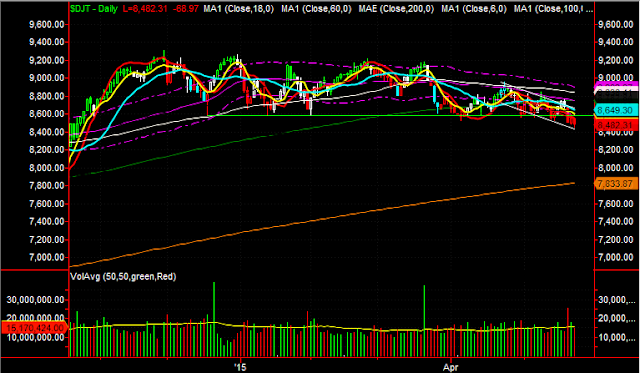This screenshot has width=640, height=373.
Task: Select the truncated MA1 (Close,100 indicator label
Action: point(553,9)
